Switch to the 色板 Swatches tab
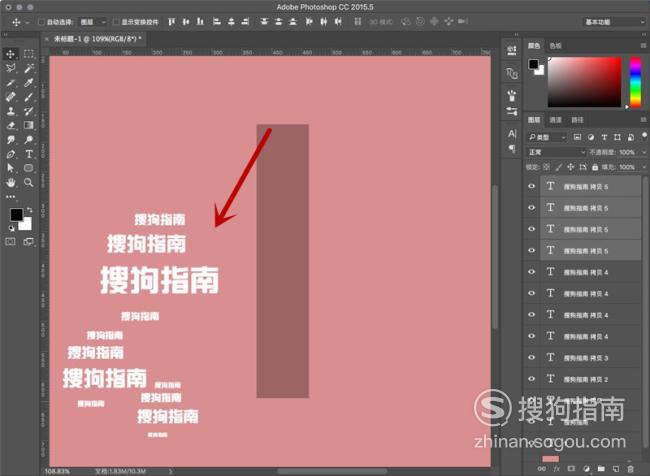 pyautogui.click(x=555, y=46)
